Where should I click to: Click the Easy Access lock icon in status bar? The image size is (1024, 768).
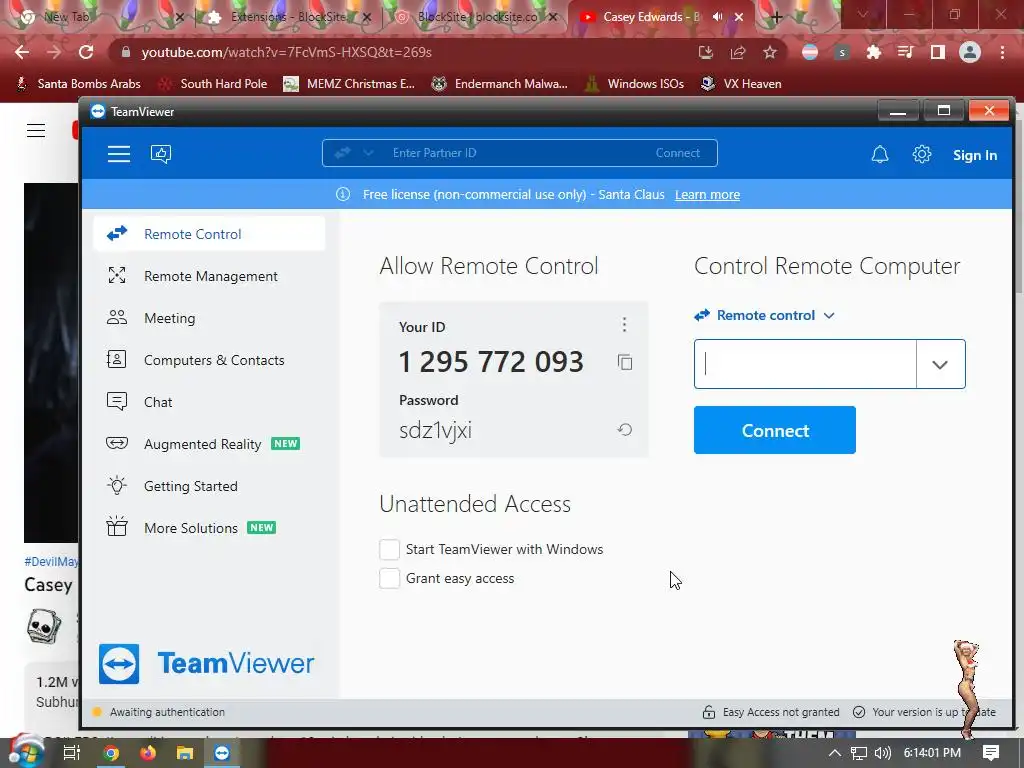709,712
